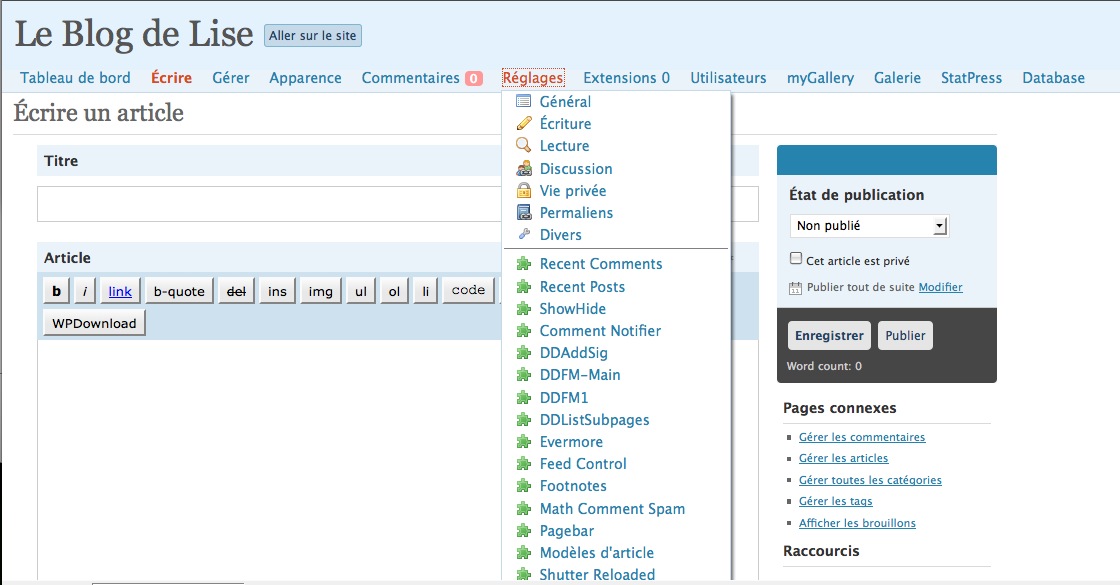The height and width of the screenshot is (585, 1120).
Task: Open the Apparence menu tab
Action: tap(305, 78)
